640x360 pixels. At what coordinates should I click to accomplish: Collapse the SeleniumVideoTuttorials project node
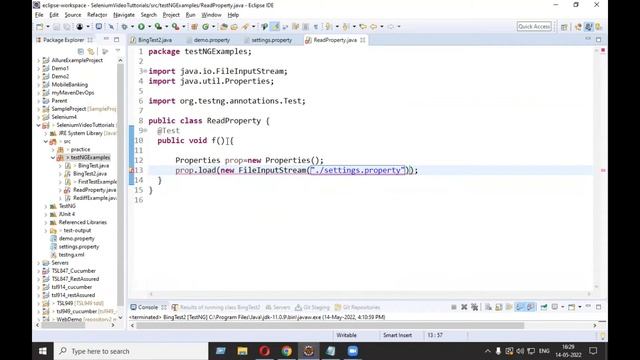(x=39, y=125)
